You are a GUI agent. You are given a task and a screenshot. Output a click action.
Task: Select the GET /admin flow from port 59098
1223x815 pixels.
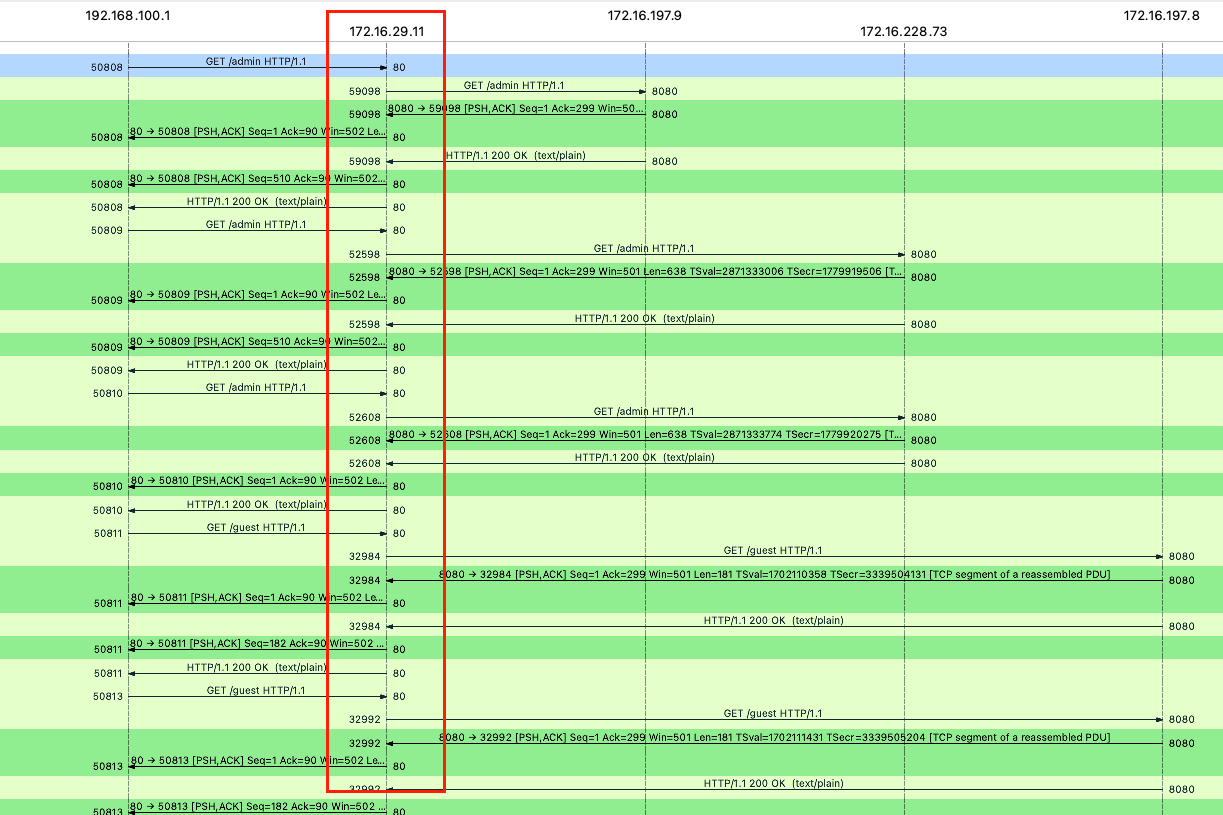pyautogui.click(x=514, y=86)
